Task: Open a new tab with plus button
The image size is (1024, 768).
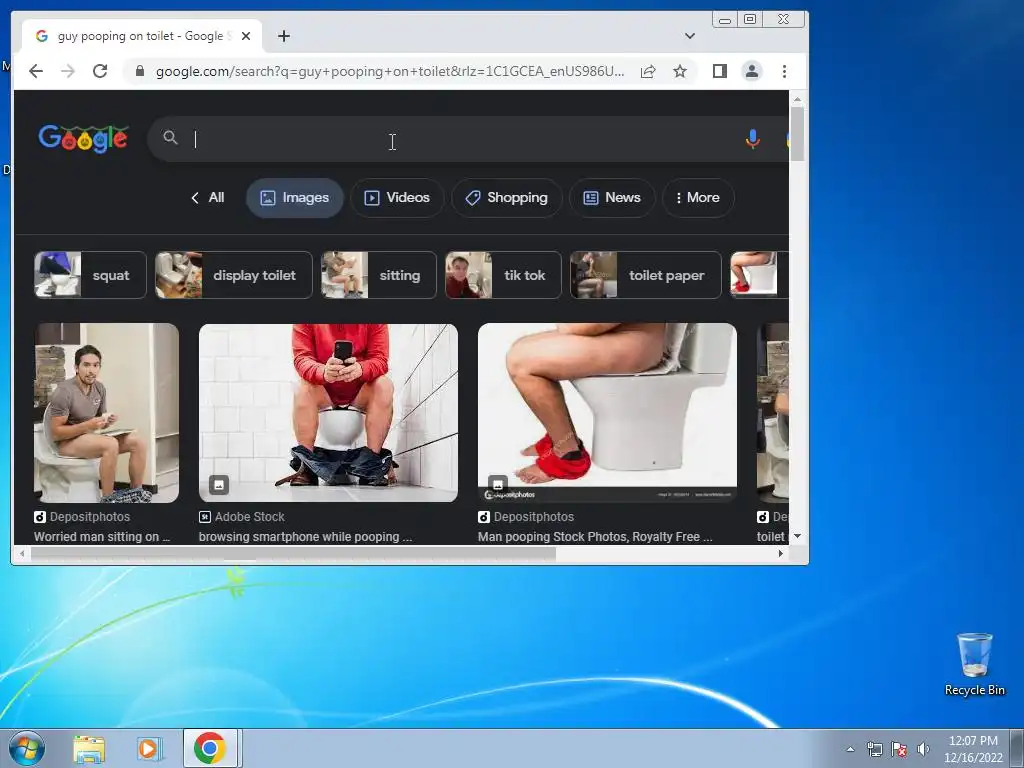Action: [x=283, y=36]
